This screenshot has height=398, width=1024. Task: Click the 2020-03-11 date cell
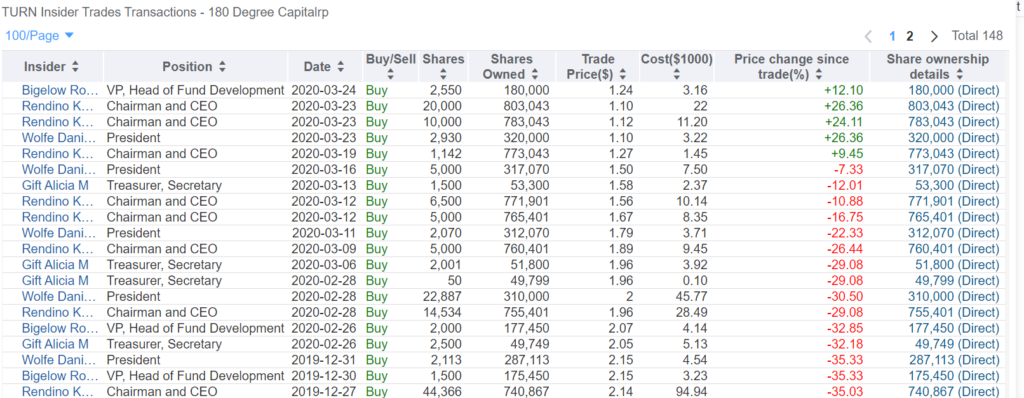click(325, 233)
